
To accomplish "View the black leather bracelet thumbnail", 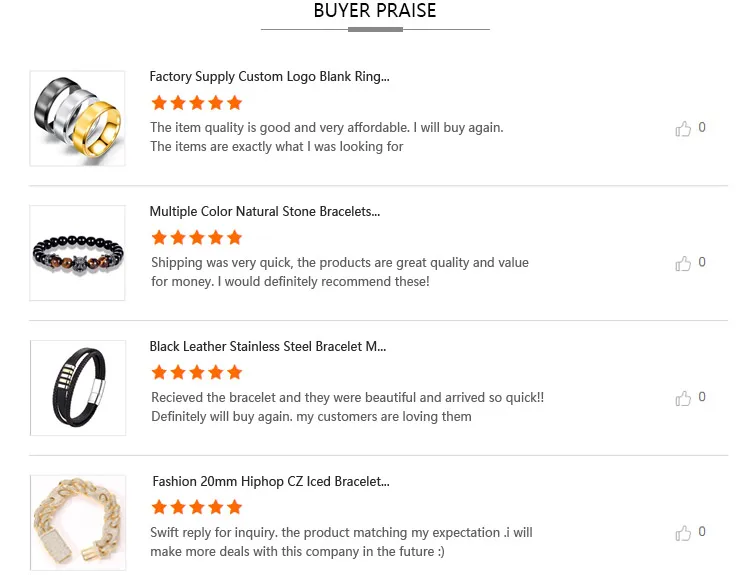I will pyautogui.click(x=78, y=388).
